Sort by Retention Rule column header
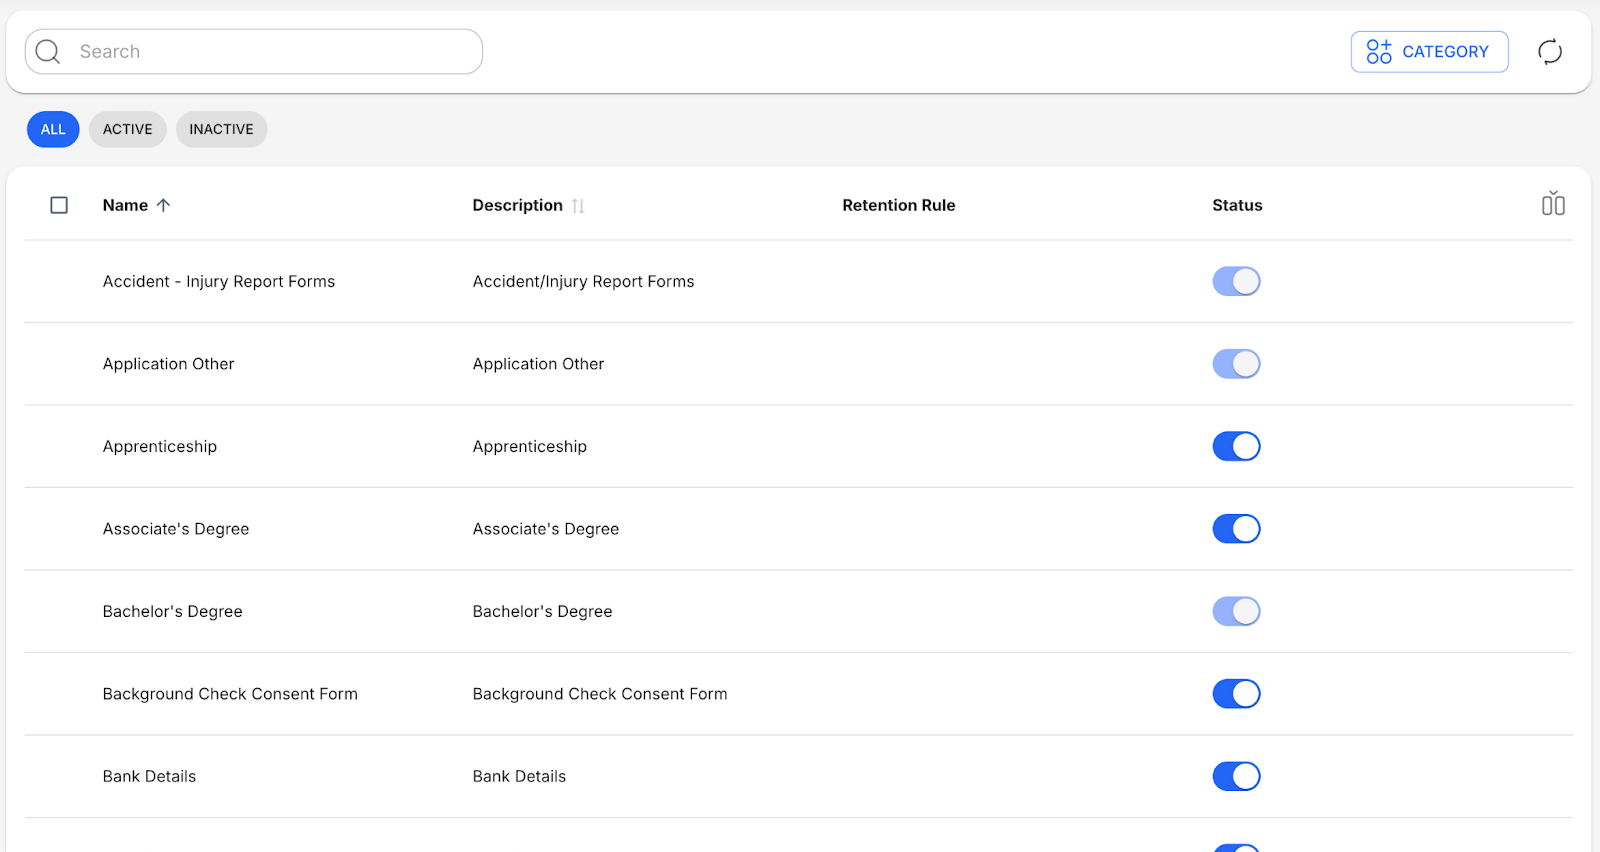Viewport: 1600px width, 852px height. tap(898, 205)
